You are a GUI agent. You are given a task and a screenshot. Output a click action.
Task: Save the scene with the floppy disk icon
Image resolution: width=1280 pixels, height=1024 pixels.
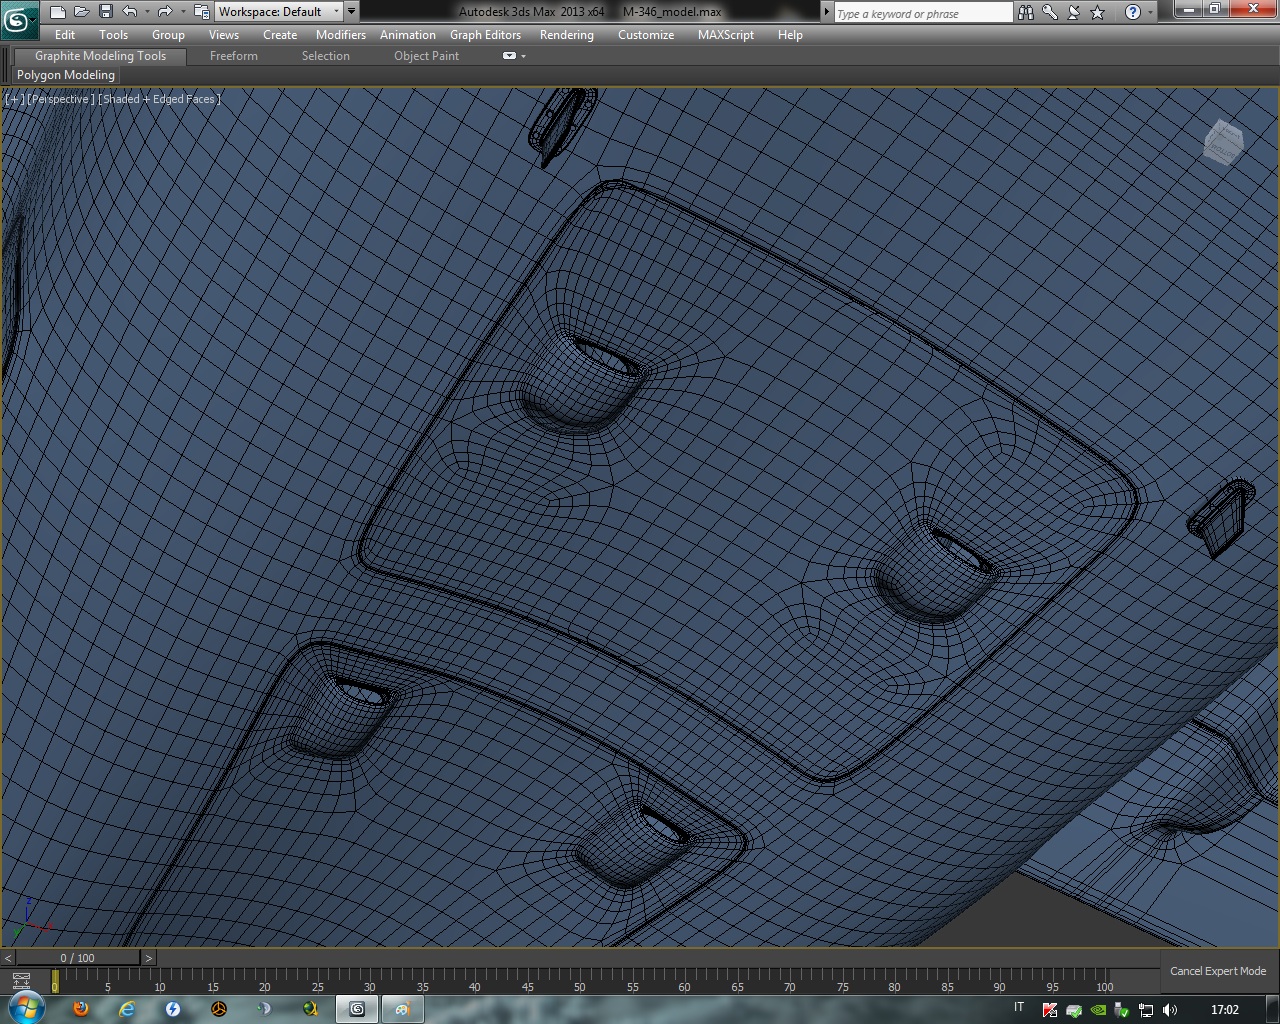(105, 12)
